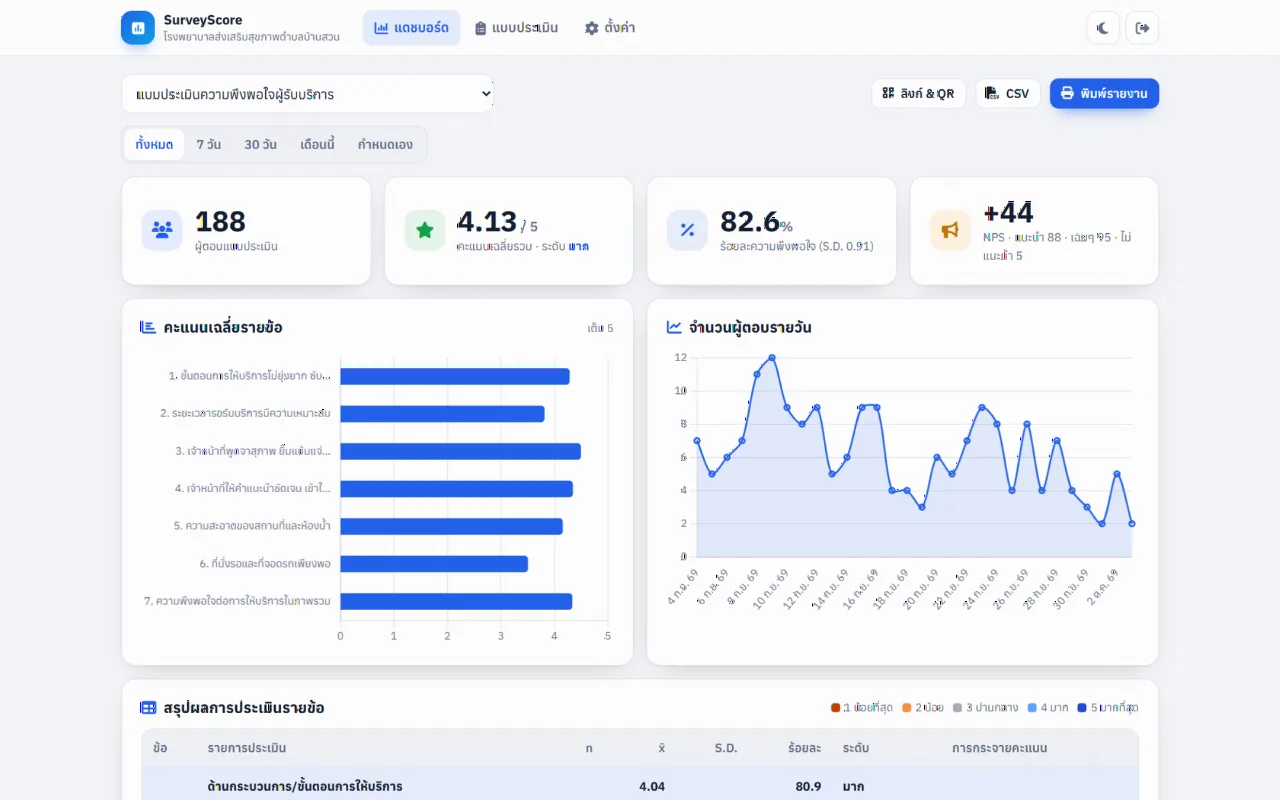Click the green star icon beside 4.13
Screen dimensions: 1280x800
[x=425, y=230]
